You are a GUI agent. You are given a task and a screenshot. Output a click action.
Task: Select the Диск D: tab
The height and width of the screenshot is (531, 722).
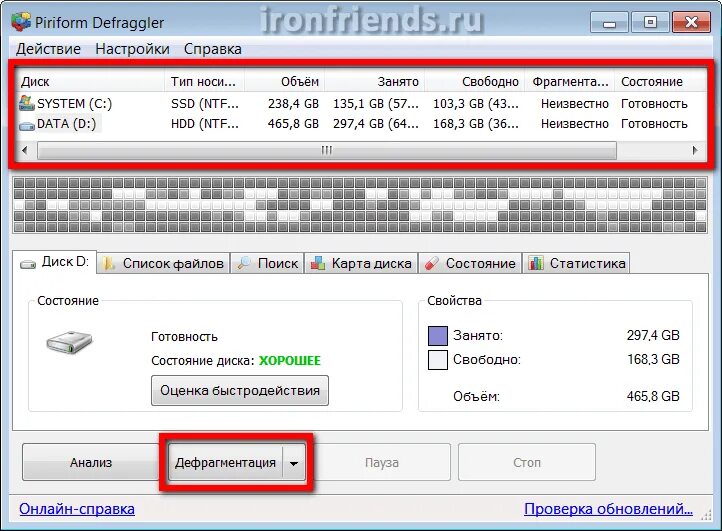click(x=54, y=263)
